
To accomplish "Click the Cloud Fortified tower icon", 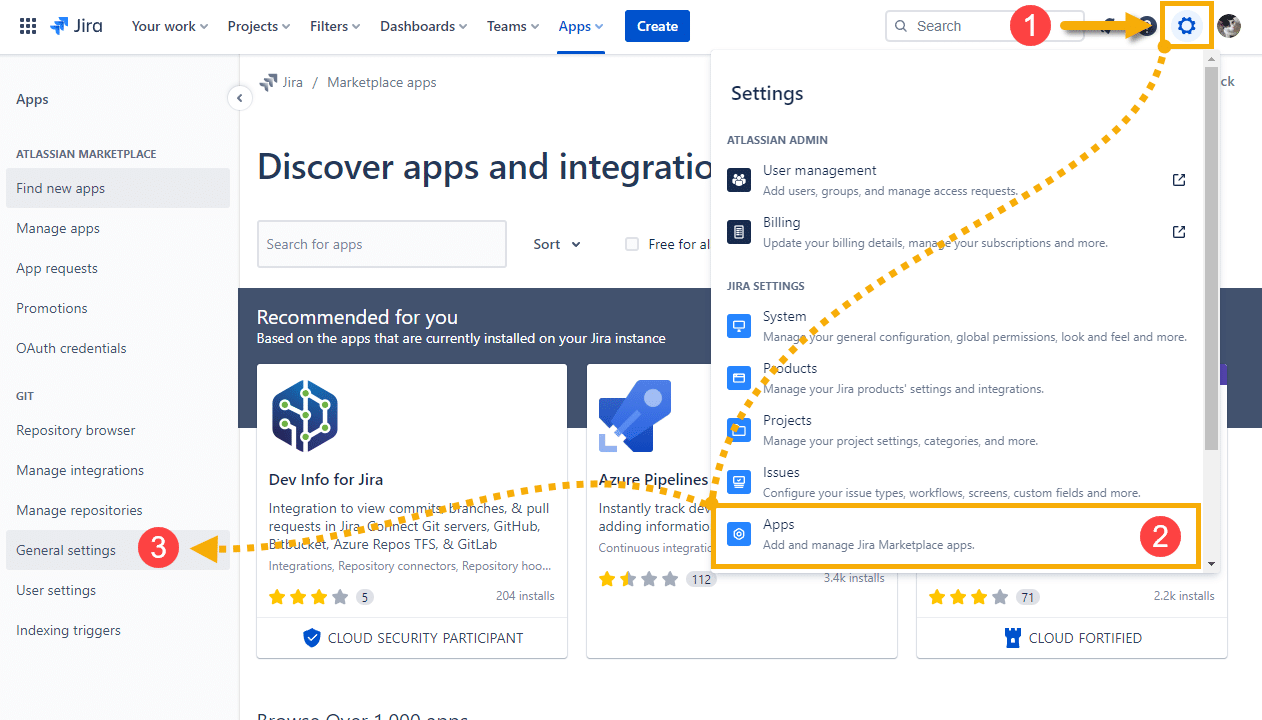I will 1013,638.
